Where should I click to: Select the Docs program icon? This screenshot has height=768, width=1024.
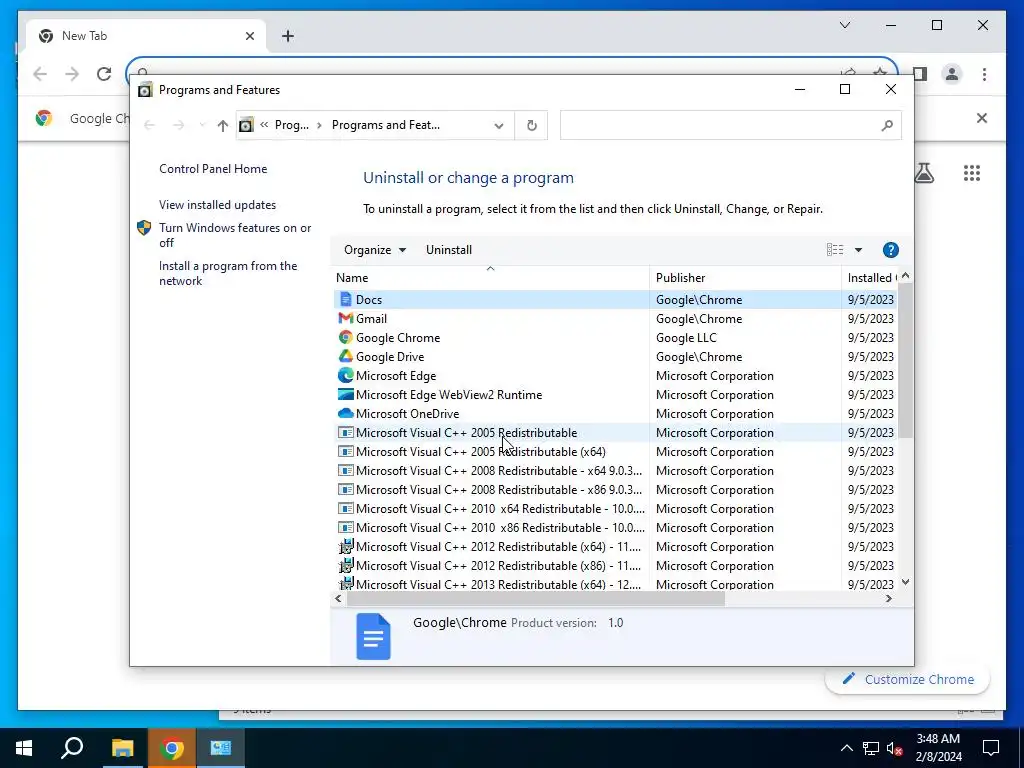[x=345, y=300]
